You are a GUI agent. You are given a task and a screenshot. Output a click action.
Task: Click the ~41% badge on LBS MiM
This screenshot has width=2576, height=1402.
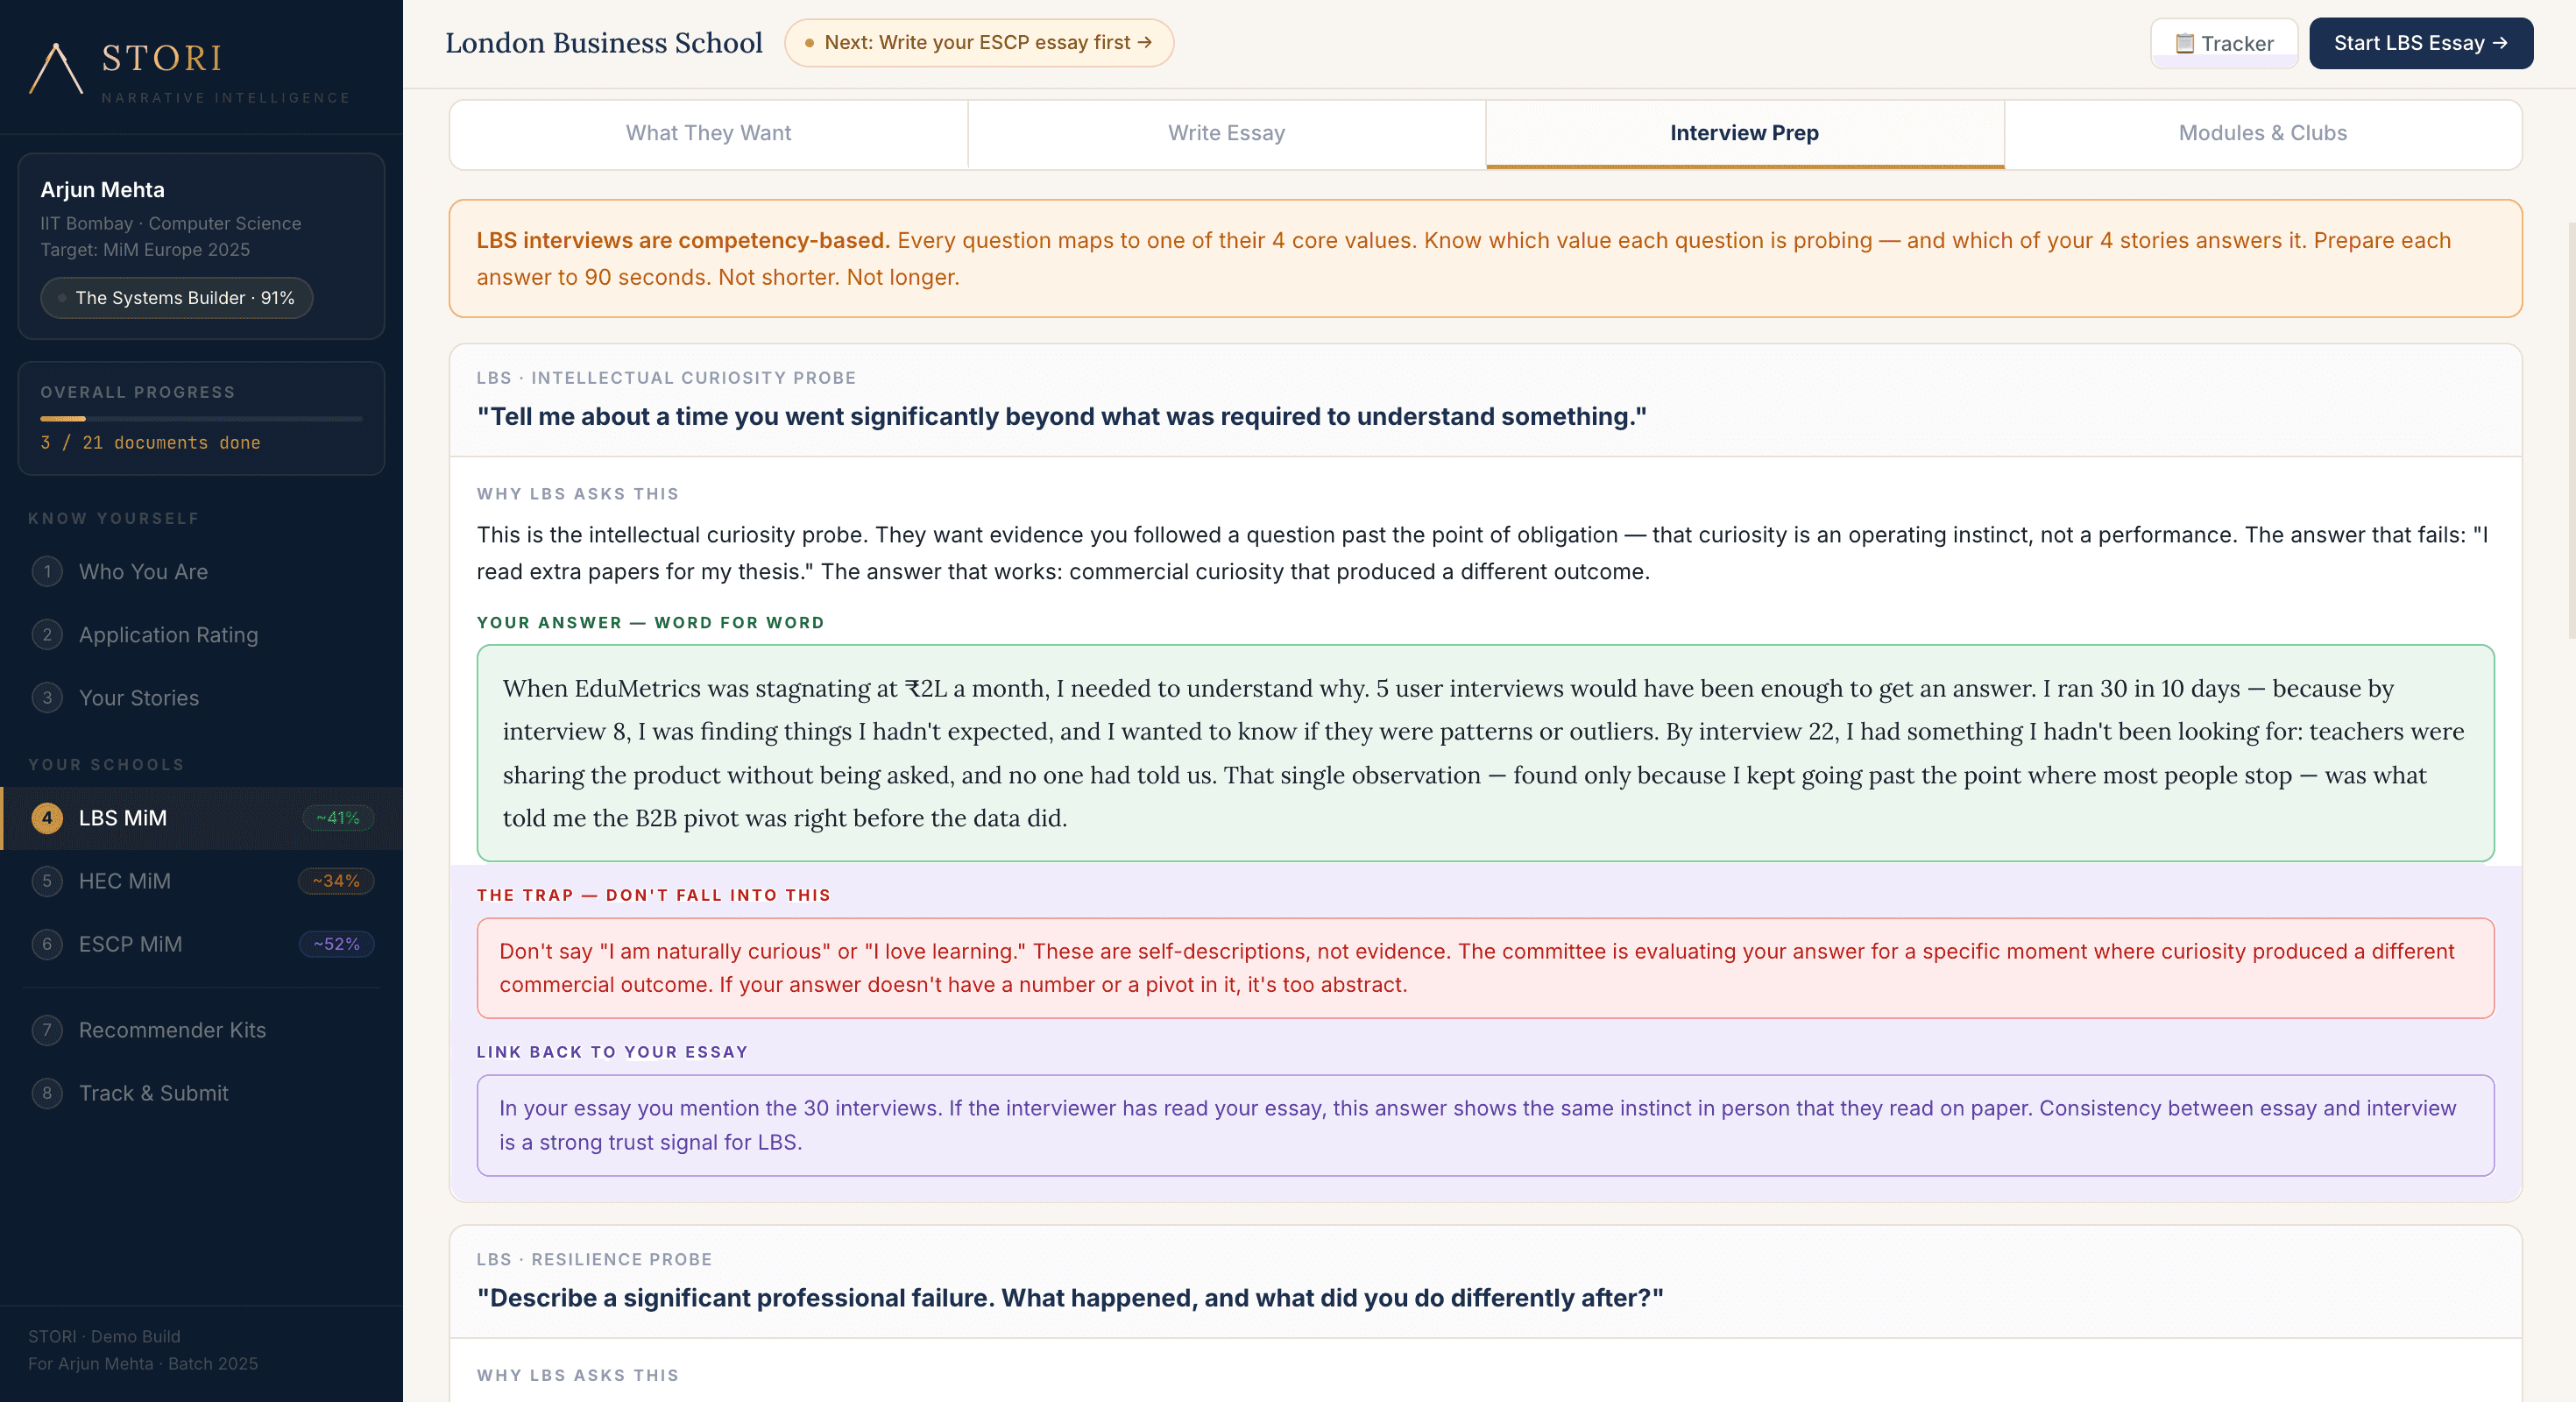pyautogui.click(x=338, y=818)
